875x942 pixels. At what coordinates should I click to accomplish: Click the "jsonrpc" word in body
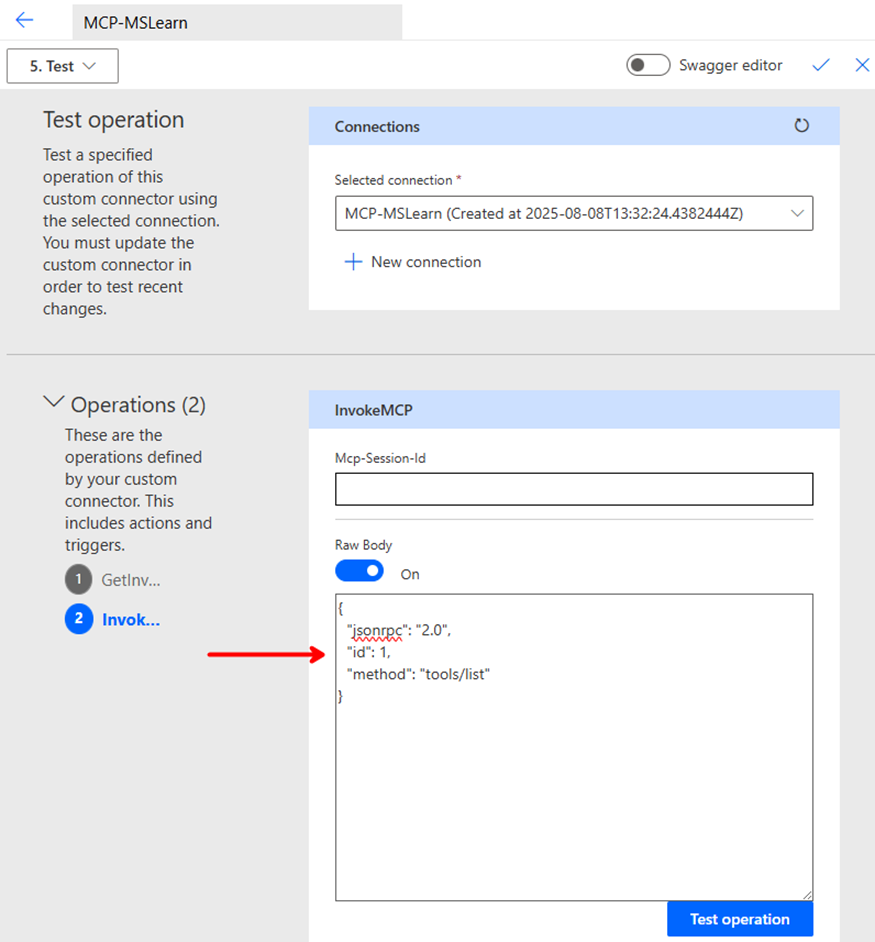point(377,630)
